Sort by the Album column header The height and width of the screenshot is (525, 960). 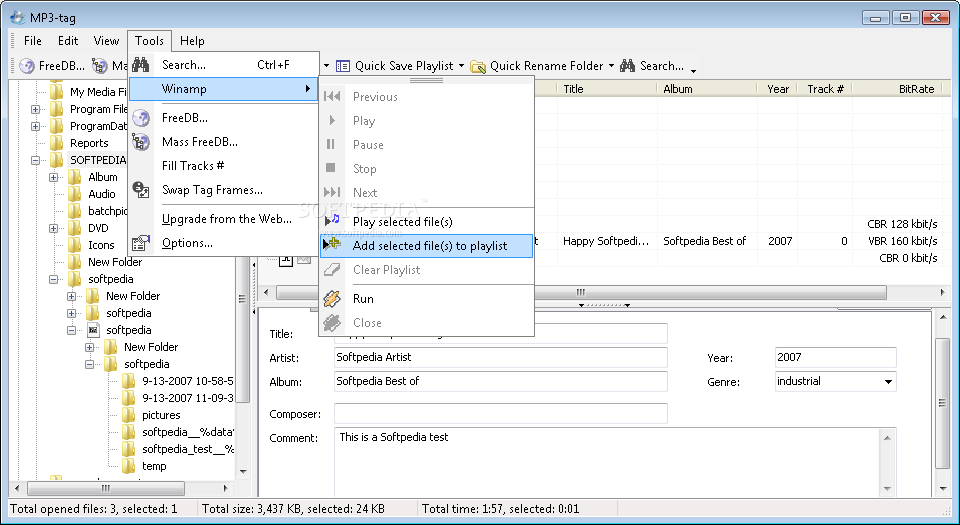(x=707, y=89)
